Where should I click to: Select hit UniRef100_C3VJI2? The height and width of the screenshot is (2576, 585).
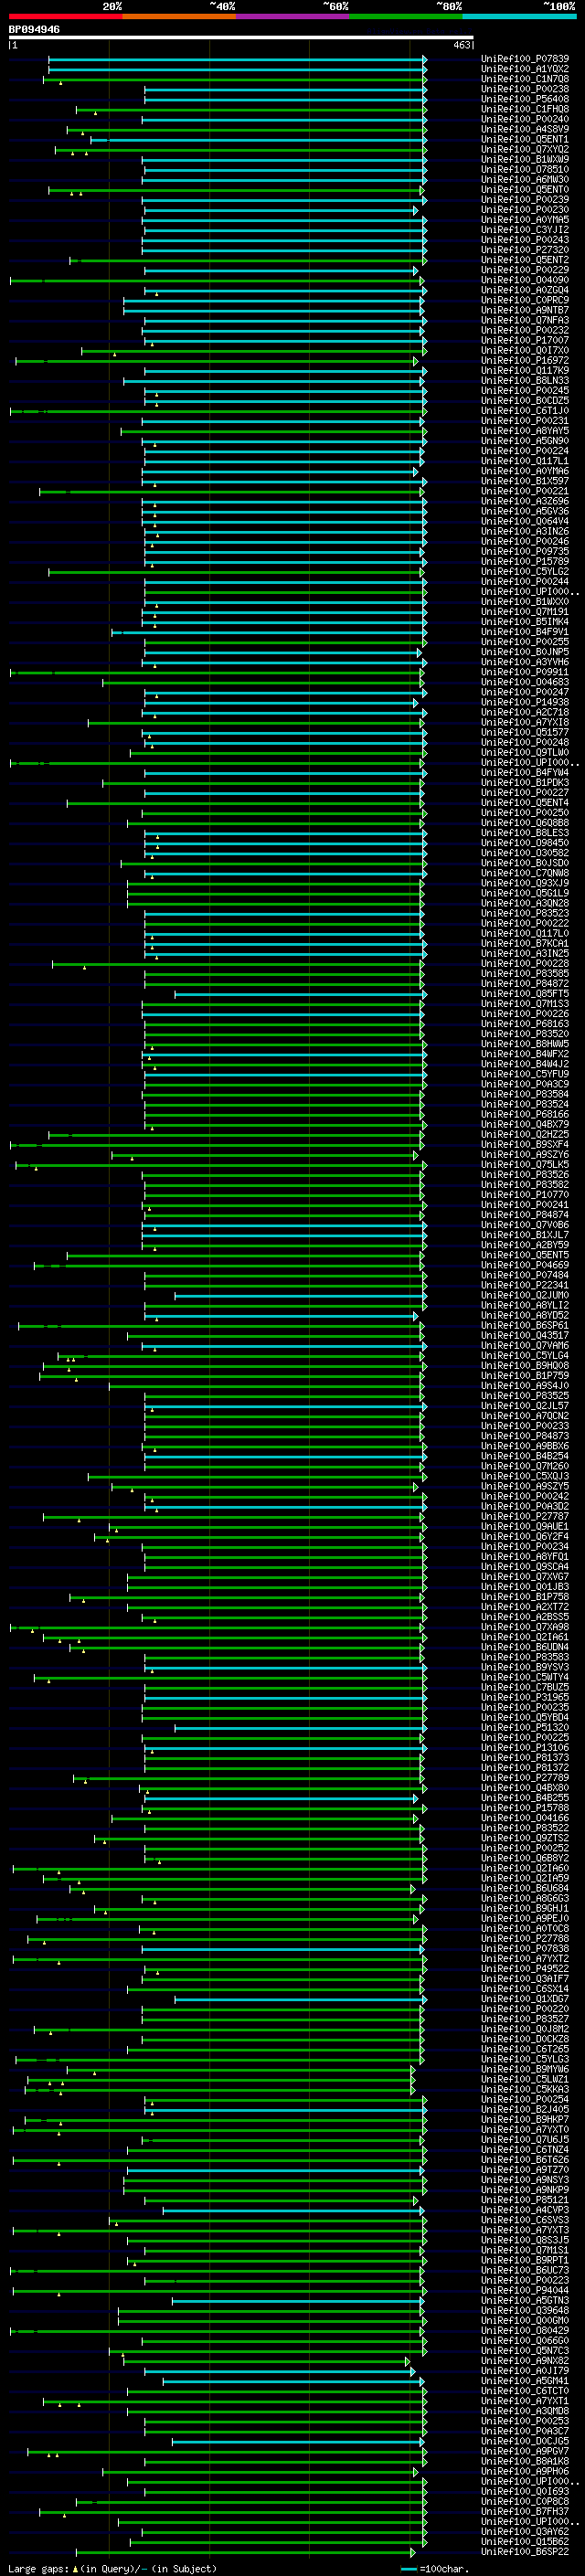525,229
